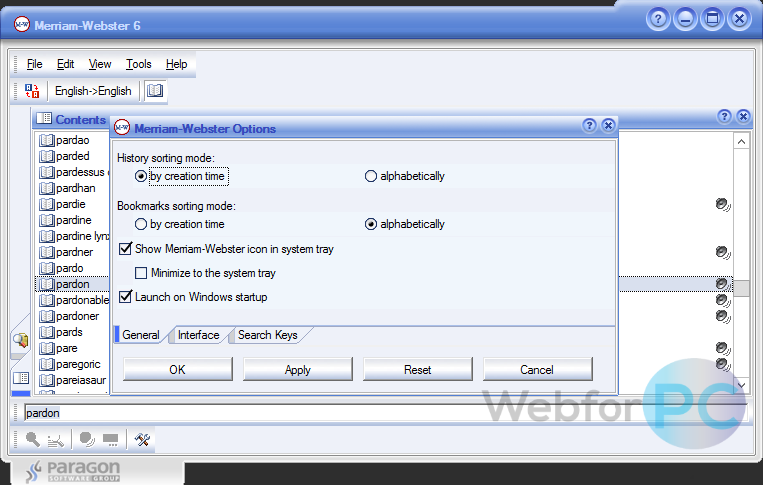Select the word pardoner in Contents list
Viewport: 763px width, 485px height.
pos(77,316)
